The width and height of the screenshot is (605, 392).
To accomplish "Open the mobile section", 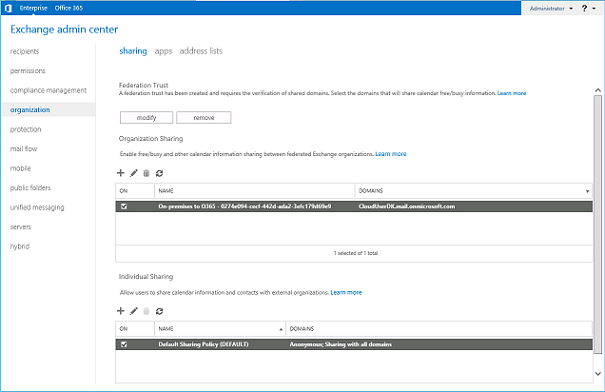I will coord(20,168).
